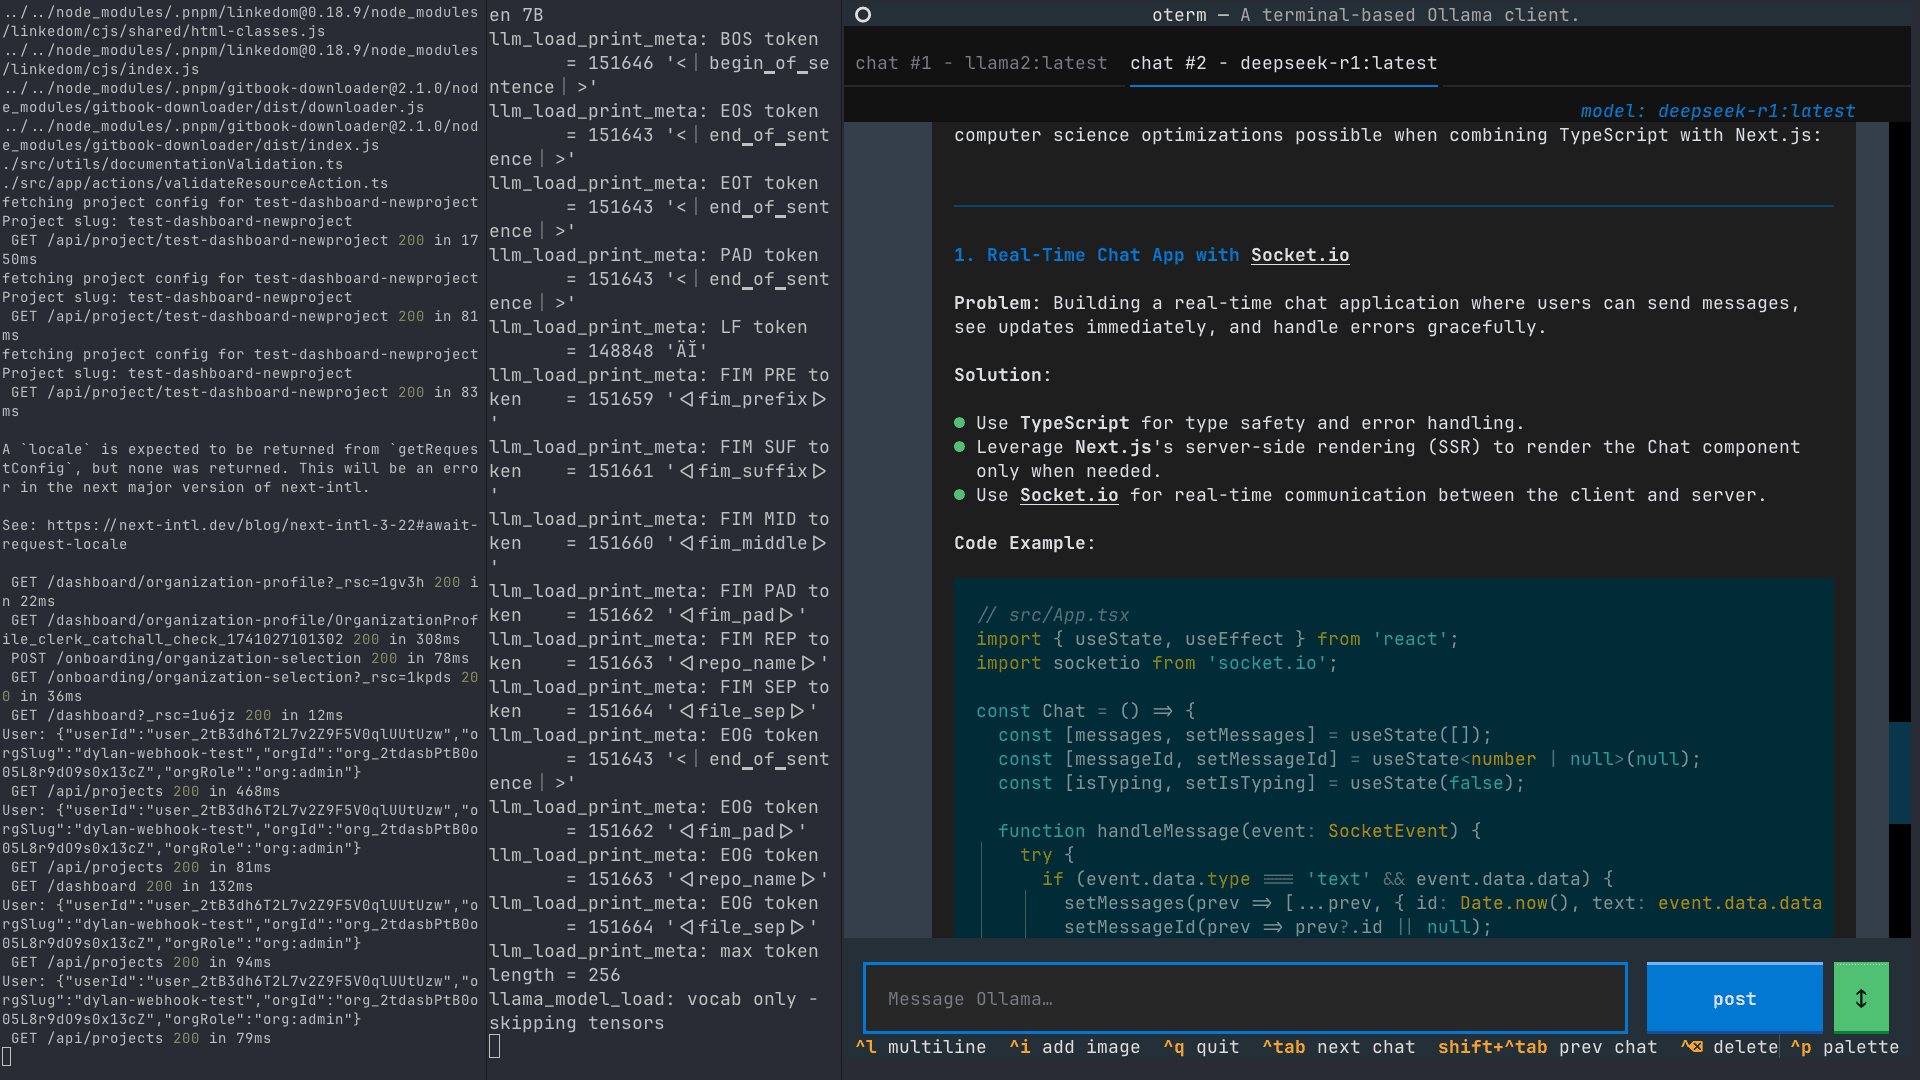Screen dimensions: 1920x1080
Task: Open the ^p palette command
Action: pyautogui.click(x=1844, y=1047)
